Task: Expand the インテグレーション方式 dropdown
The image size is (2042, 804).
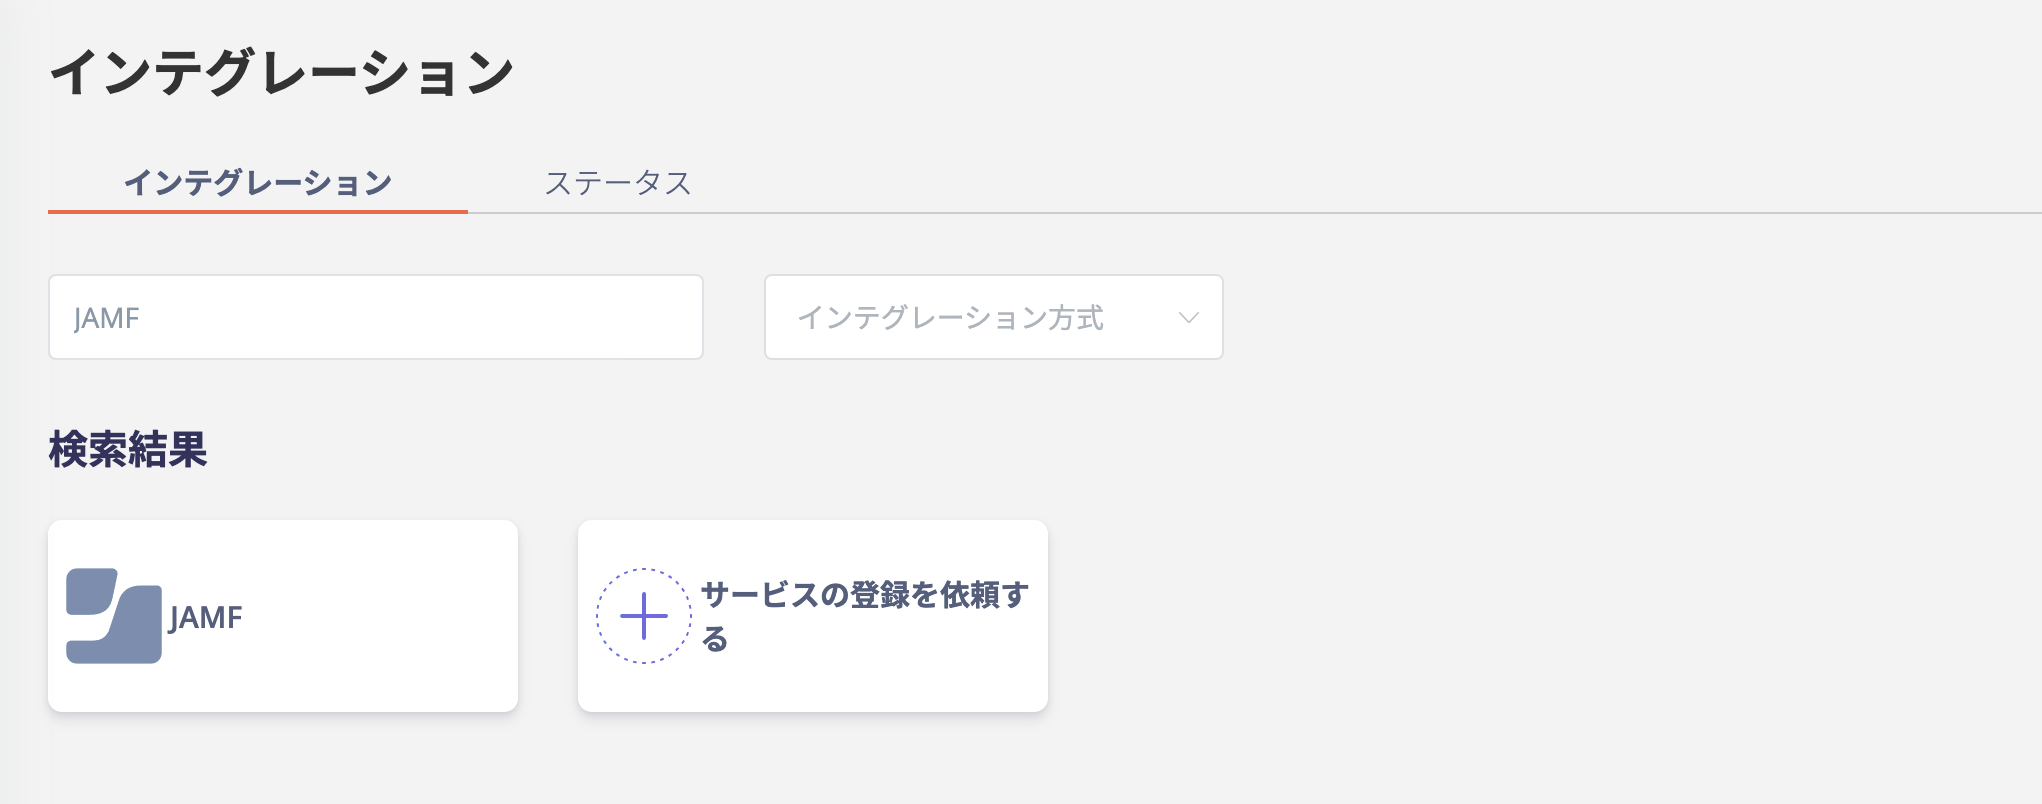Action: pos(994,317)
